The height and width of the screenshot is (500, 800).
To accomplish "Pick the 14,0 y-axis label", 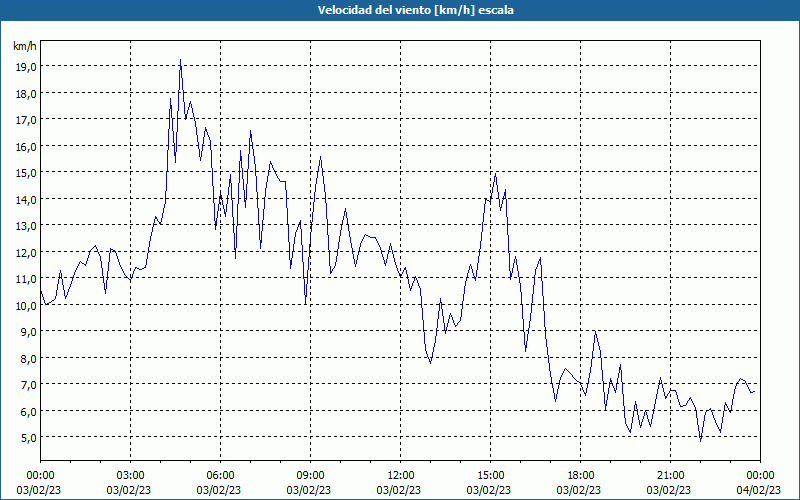I will click(25, 199).
